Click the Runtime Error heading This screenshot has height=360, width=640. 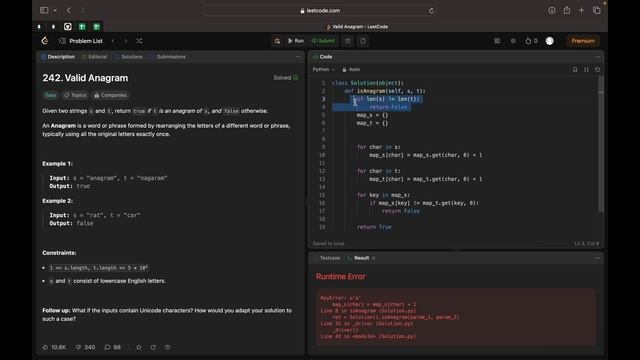tap(340, 276)
